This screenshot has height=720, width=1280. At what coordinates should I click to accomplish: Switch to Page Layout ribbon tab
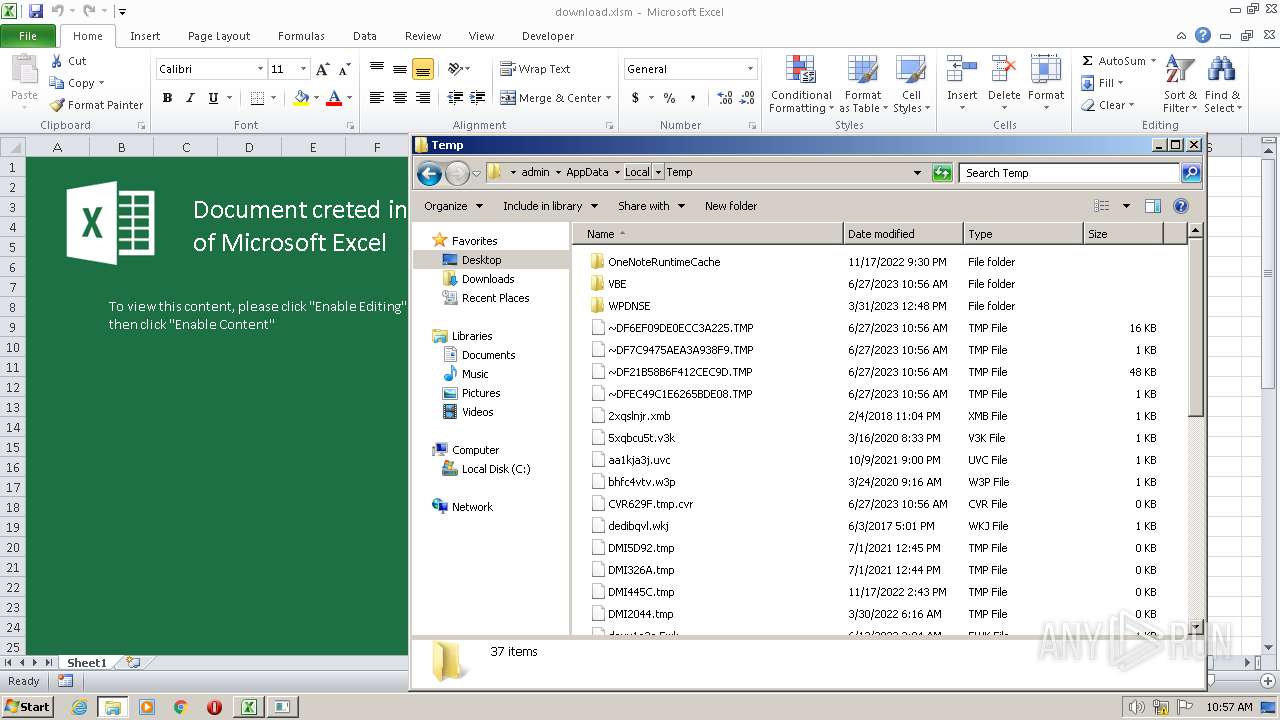219,36
